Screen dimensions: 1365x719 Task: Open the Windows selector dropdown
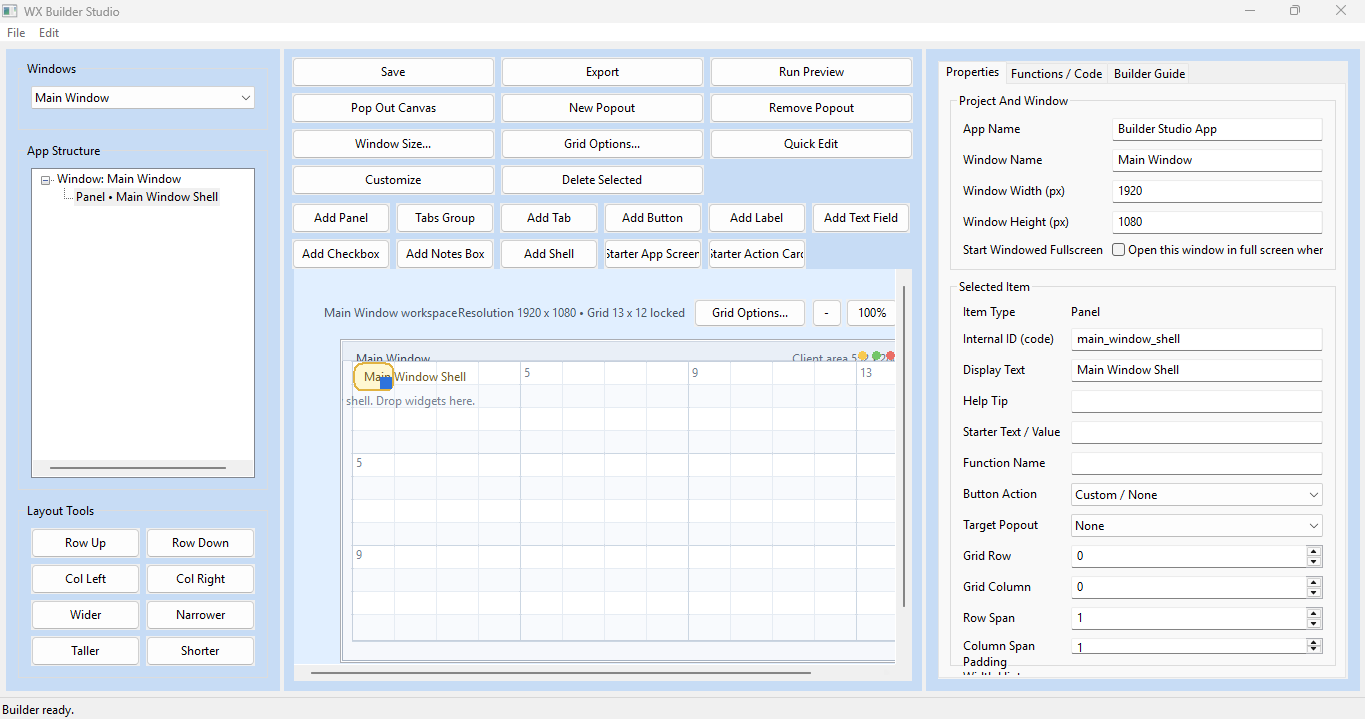tap(143, 98)
